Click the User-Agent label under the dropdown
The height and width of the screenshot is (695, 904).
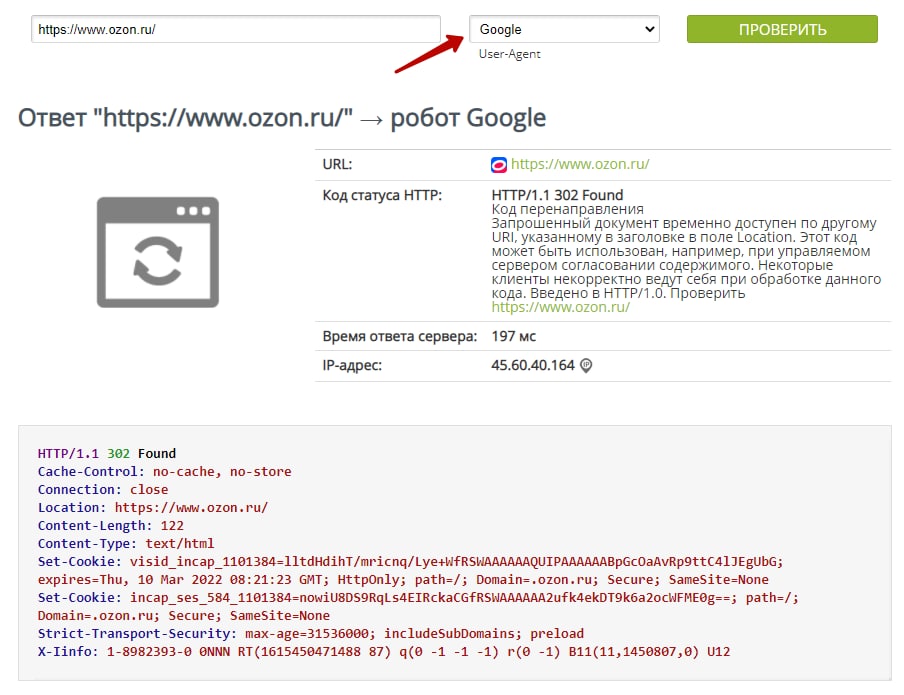pos(510,54)
